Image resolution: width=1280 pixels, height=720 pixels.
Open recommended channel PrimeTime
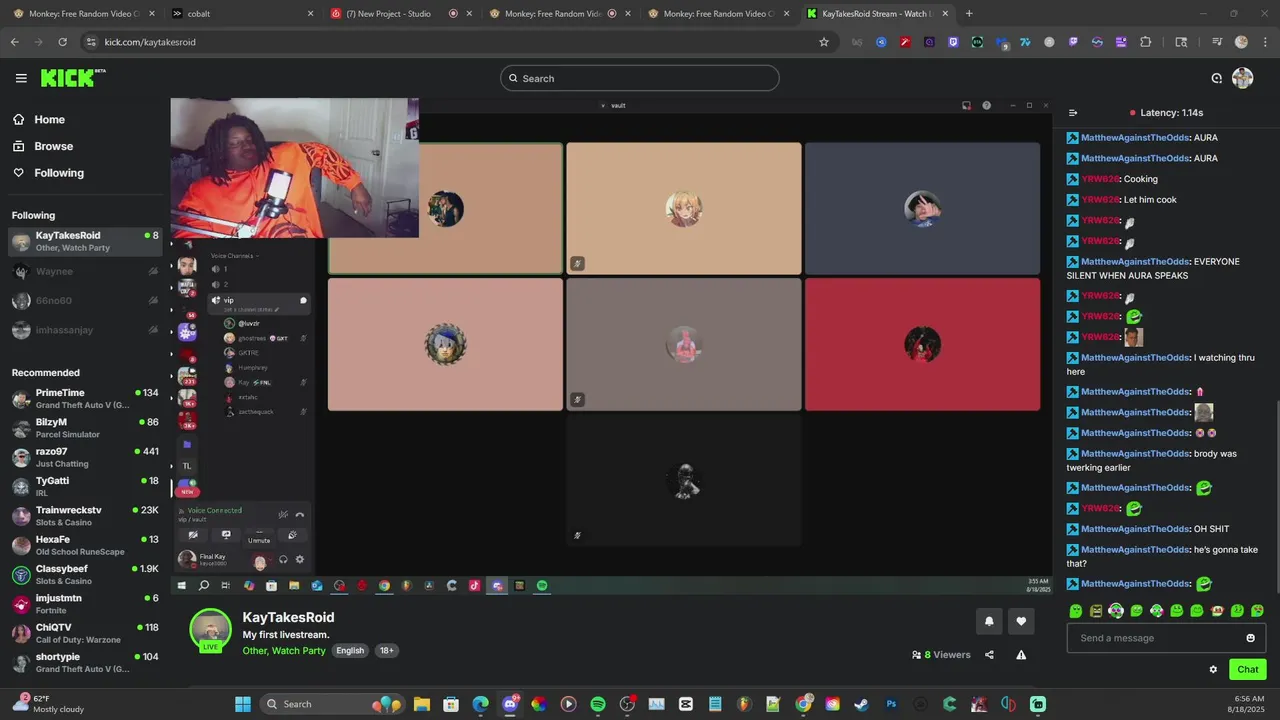click(85, 399)
